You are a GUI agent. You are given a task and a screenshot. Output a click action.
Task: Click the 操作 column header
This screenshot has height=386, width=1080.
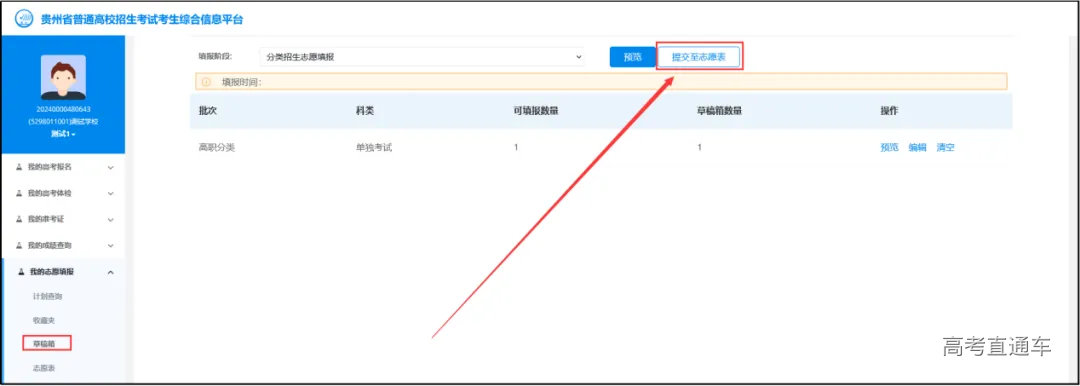[889, 111]
